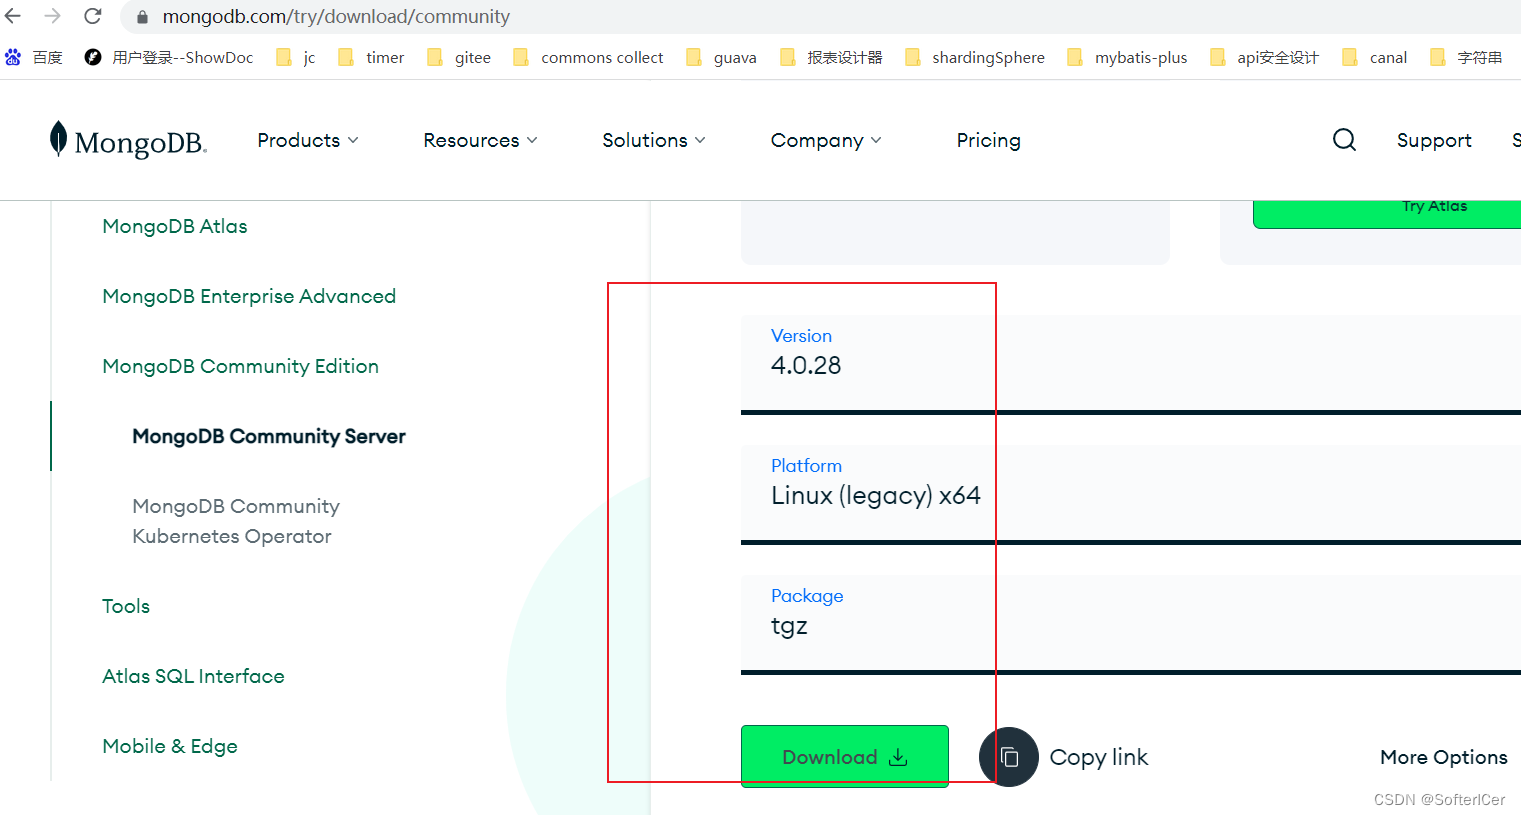Screen dimensions: 1521x815
Task: Open the gitee bookmark folder
Action: pyautogui.click(x=459, y=58)
